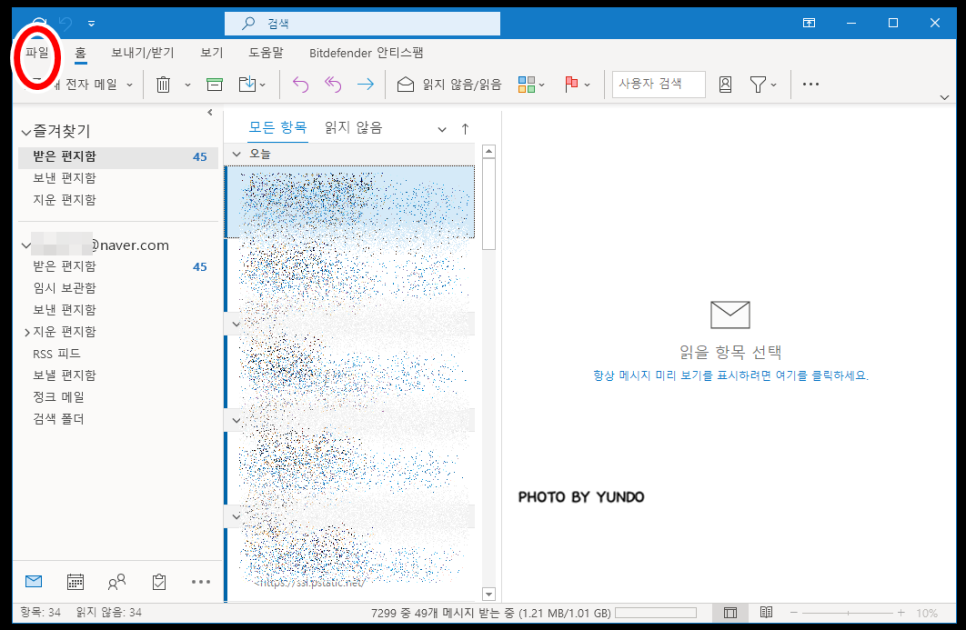Select the 홈 ribbon tab
This screenshot has height=630, width=966.
(x=81, y=53)
